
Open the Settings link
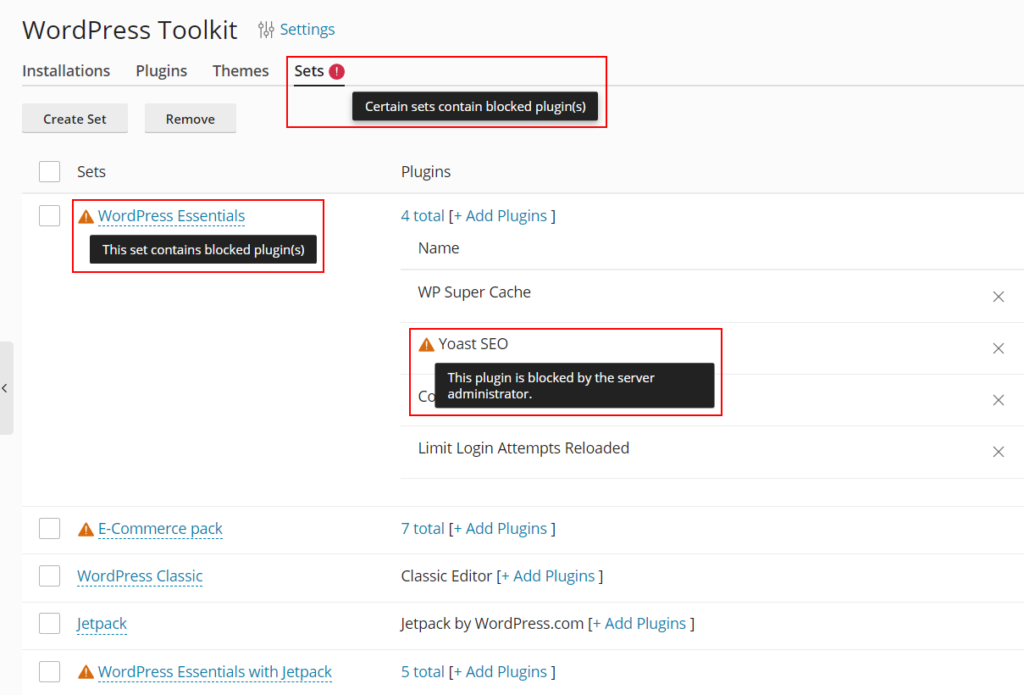(307, 29)
